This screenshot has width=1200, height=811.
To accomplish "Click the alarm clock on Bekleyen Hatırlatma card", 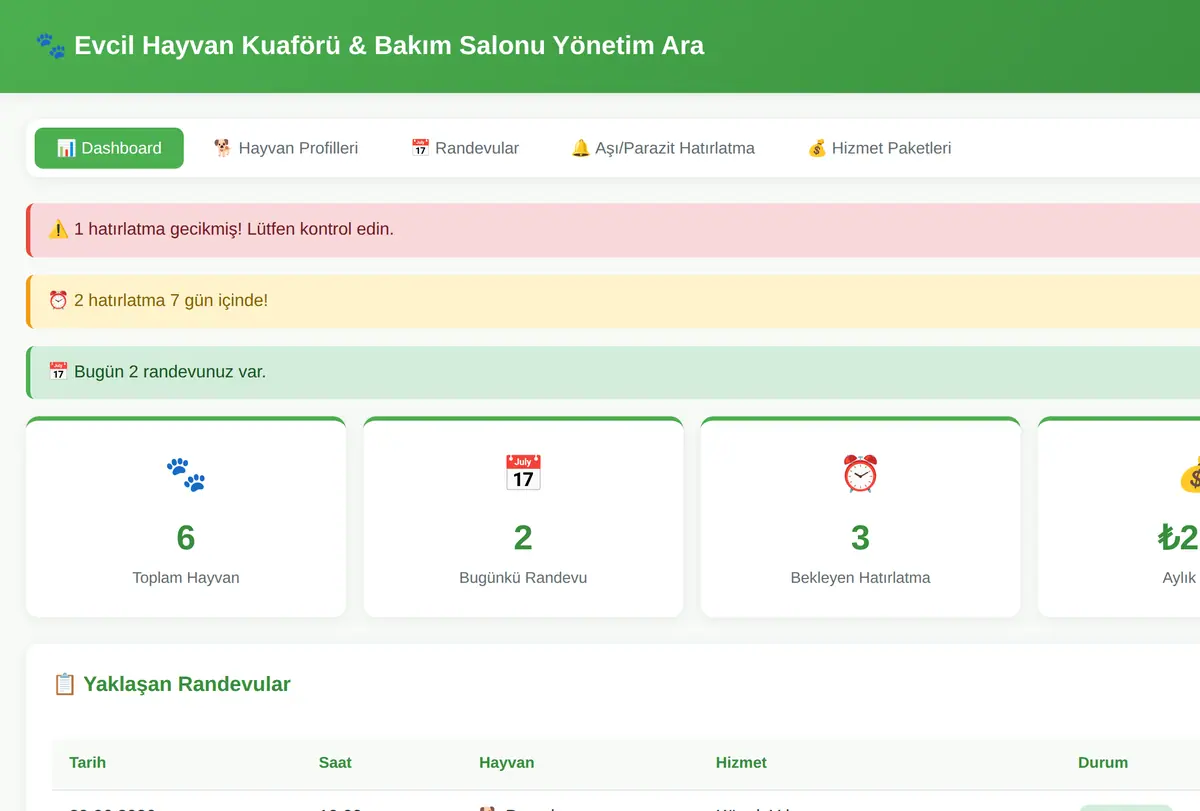I will coord(860,473).
